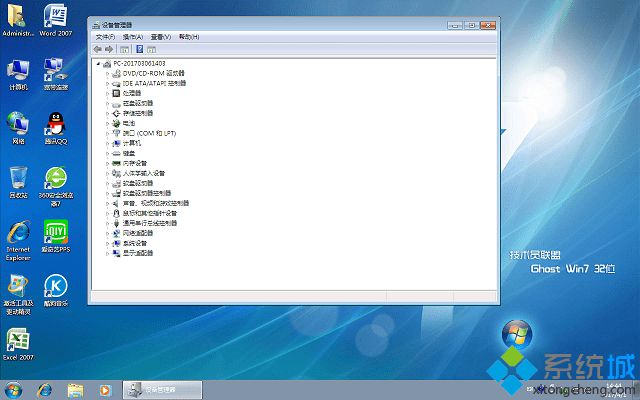Launch Windows Media Player from taskbar

tap(105, 390)
